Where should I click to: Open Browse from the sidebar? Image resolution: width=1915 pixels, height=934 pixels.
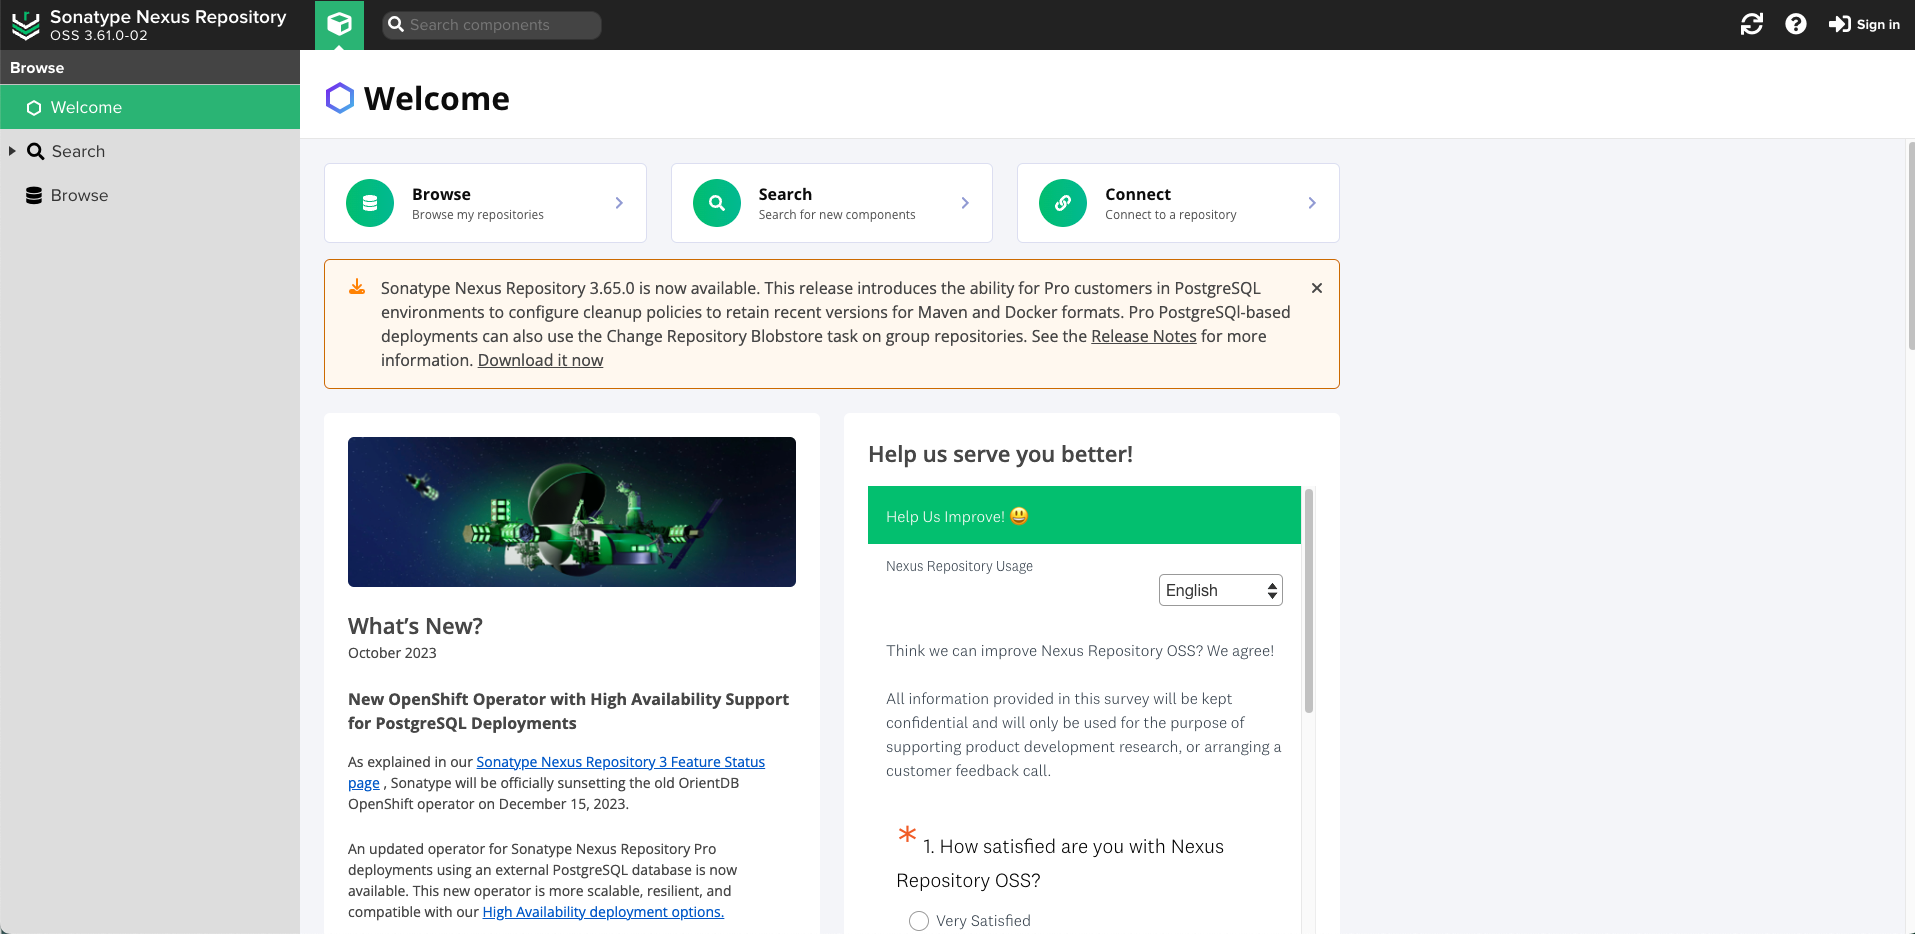(x=80, y=194)
